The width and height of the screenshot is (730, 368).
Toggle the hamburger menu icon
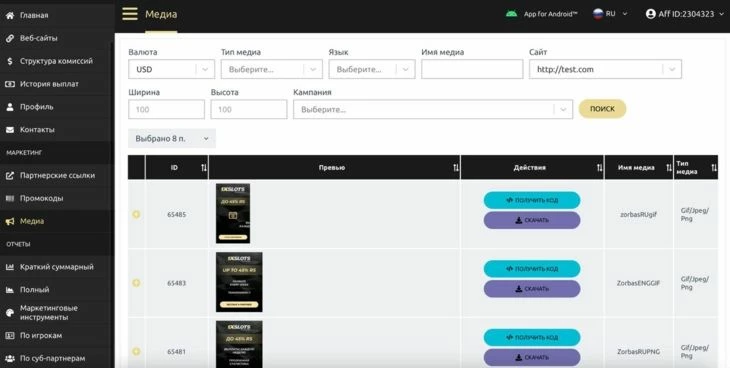click(x=130, y=14)
